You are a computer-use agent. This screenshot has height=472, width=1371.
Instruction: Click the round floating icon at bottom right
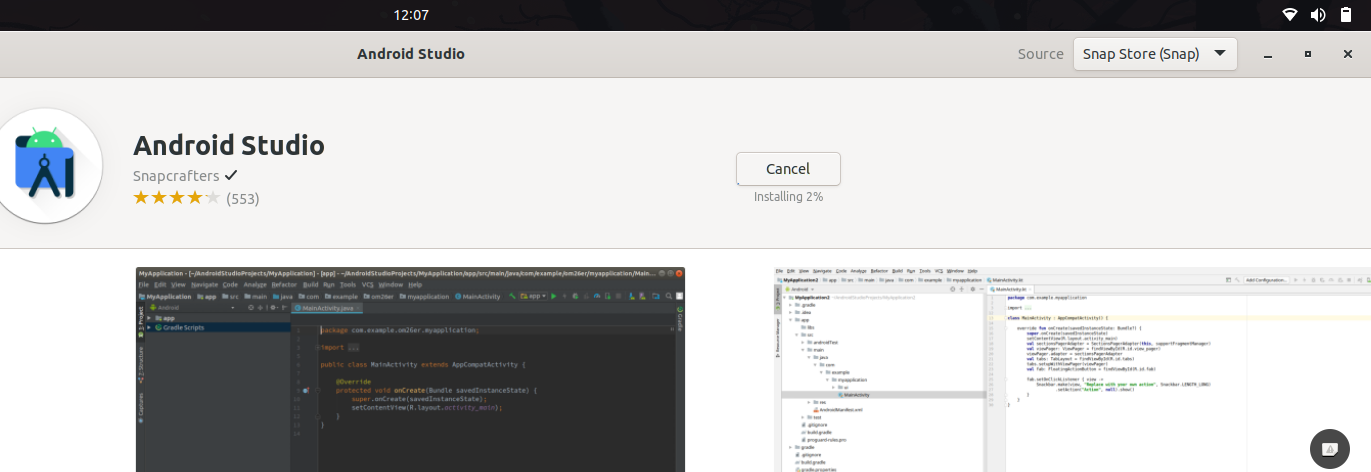(1330, 449)
